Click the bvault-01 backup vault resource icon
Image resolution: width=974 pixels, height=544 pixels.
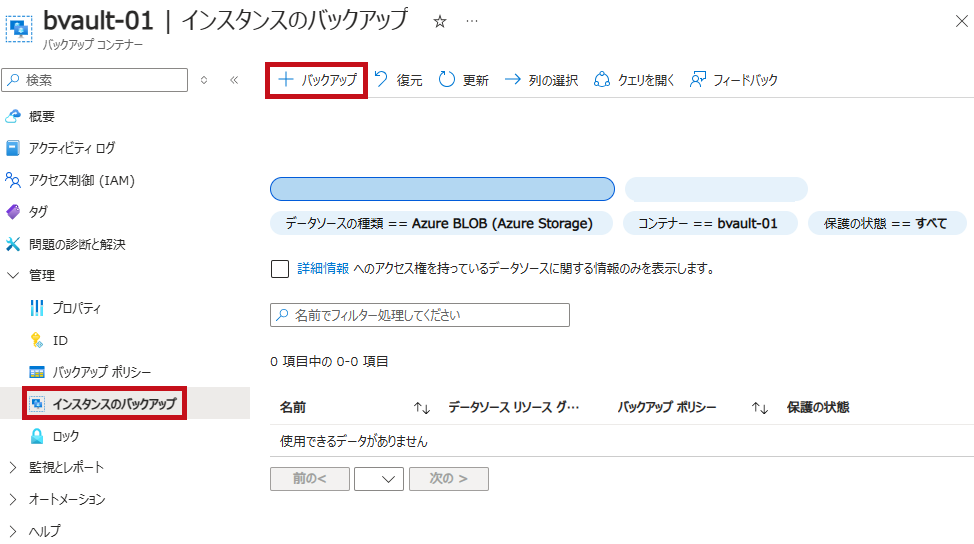(x=19, y=29)
